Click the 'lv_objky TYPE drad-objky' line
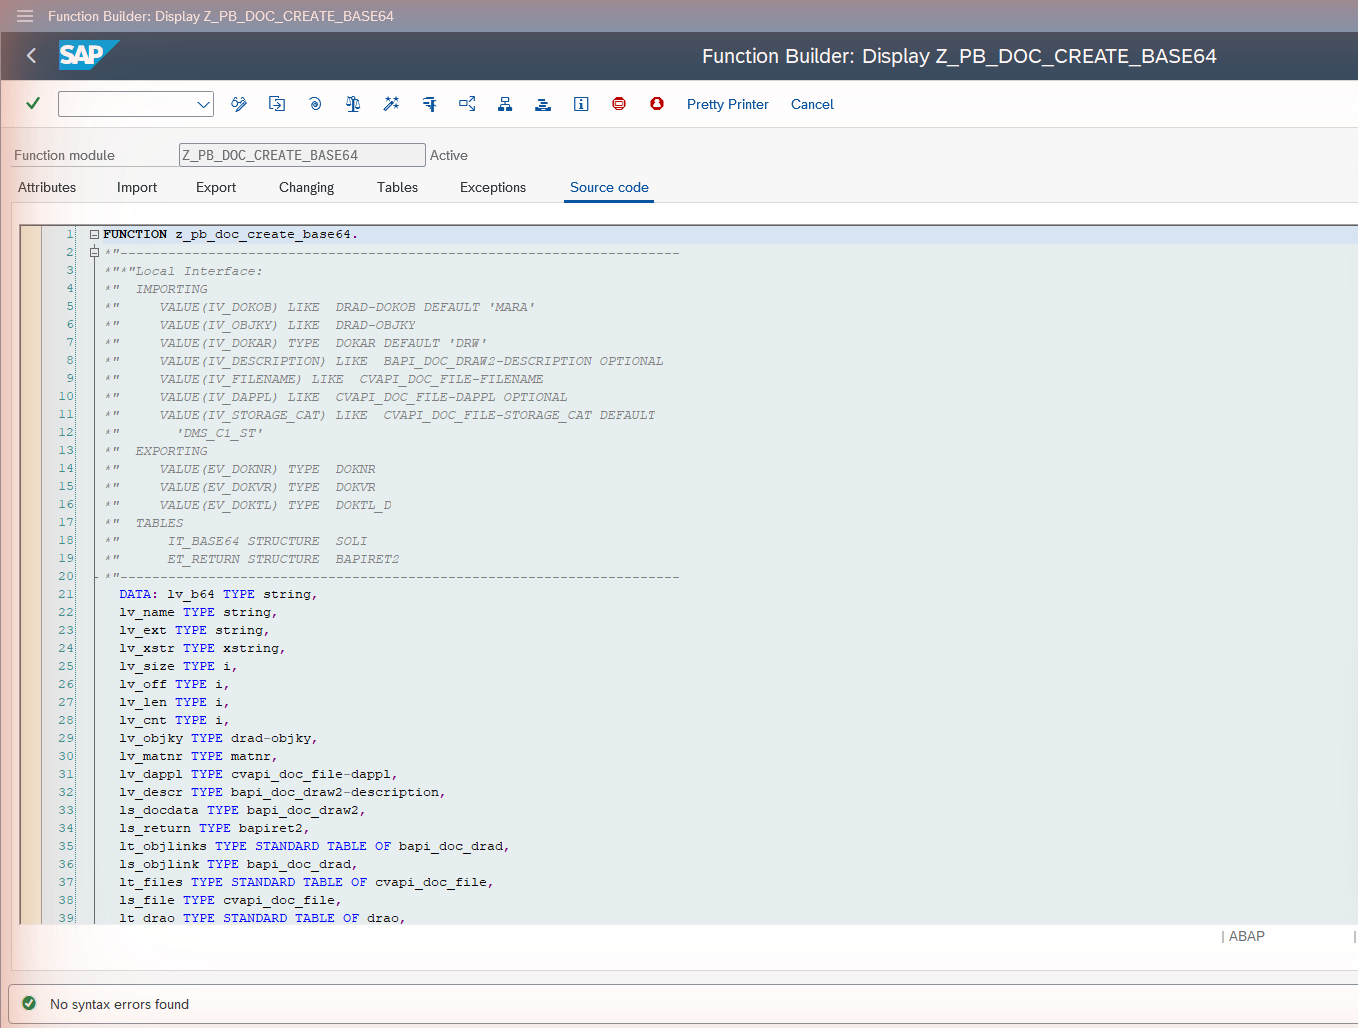Viewport: 1358px width, 1028px height. [218, 738]
